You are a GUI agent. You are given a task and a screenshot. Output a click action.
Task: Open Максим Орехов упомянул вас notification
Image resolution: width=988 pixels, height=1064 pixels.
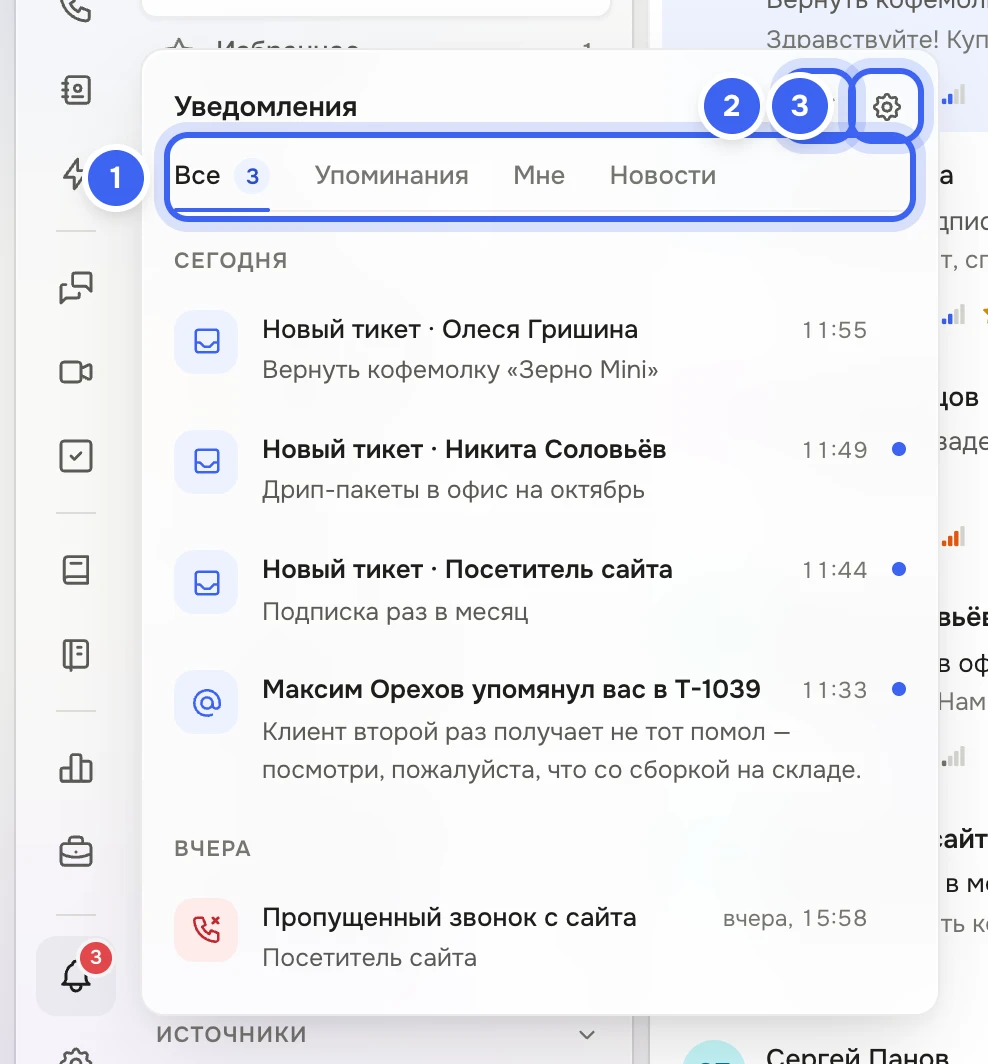[540, 729]
